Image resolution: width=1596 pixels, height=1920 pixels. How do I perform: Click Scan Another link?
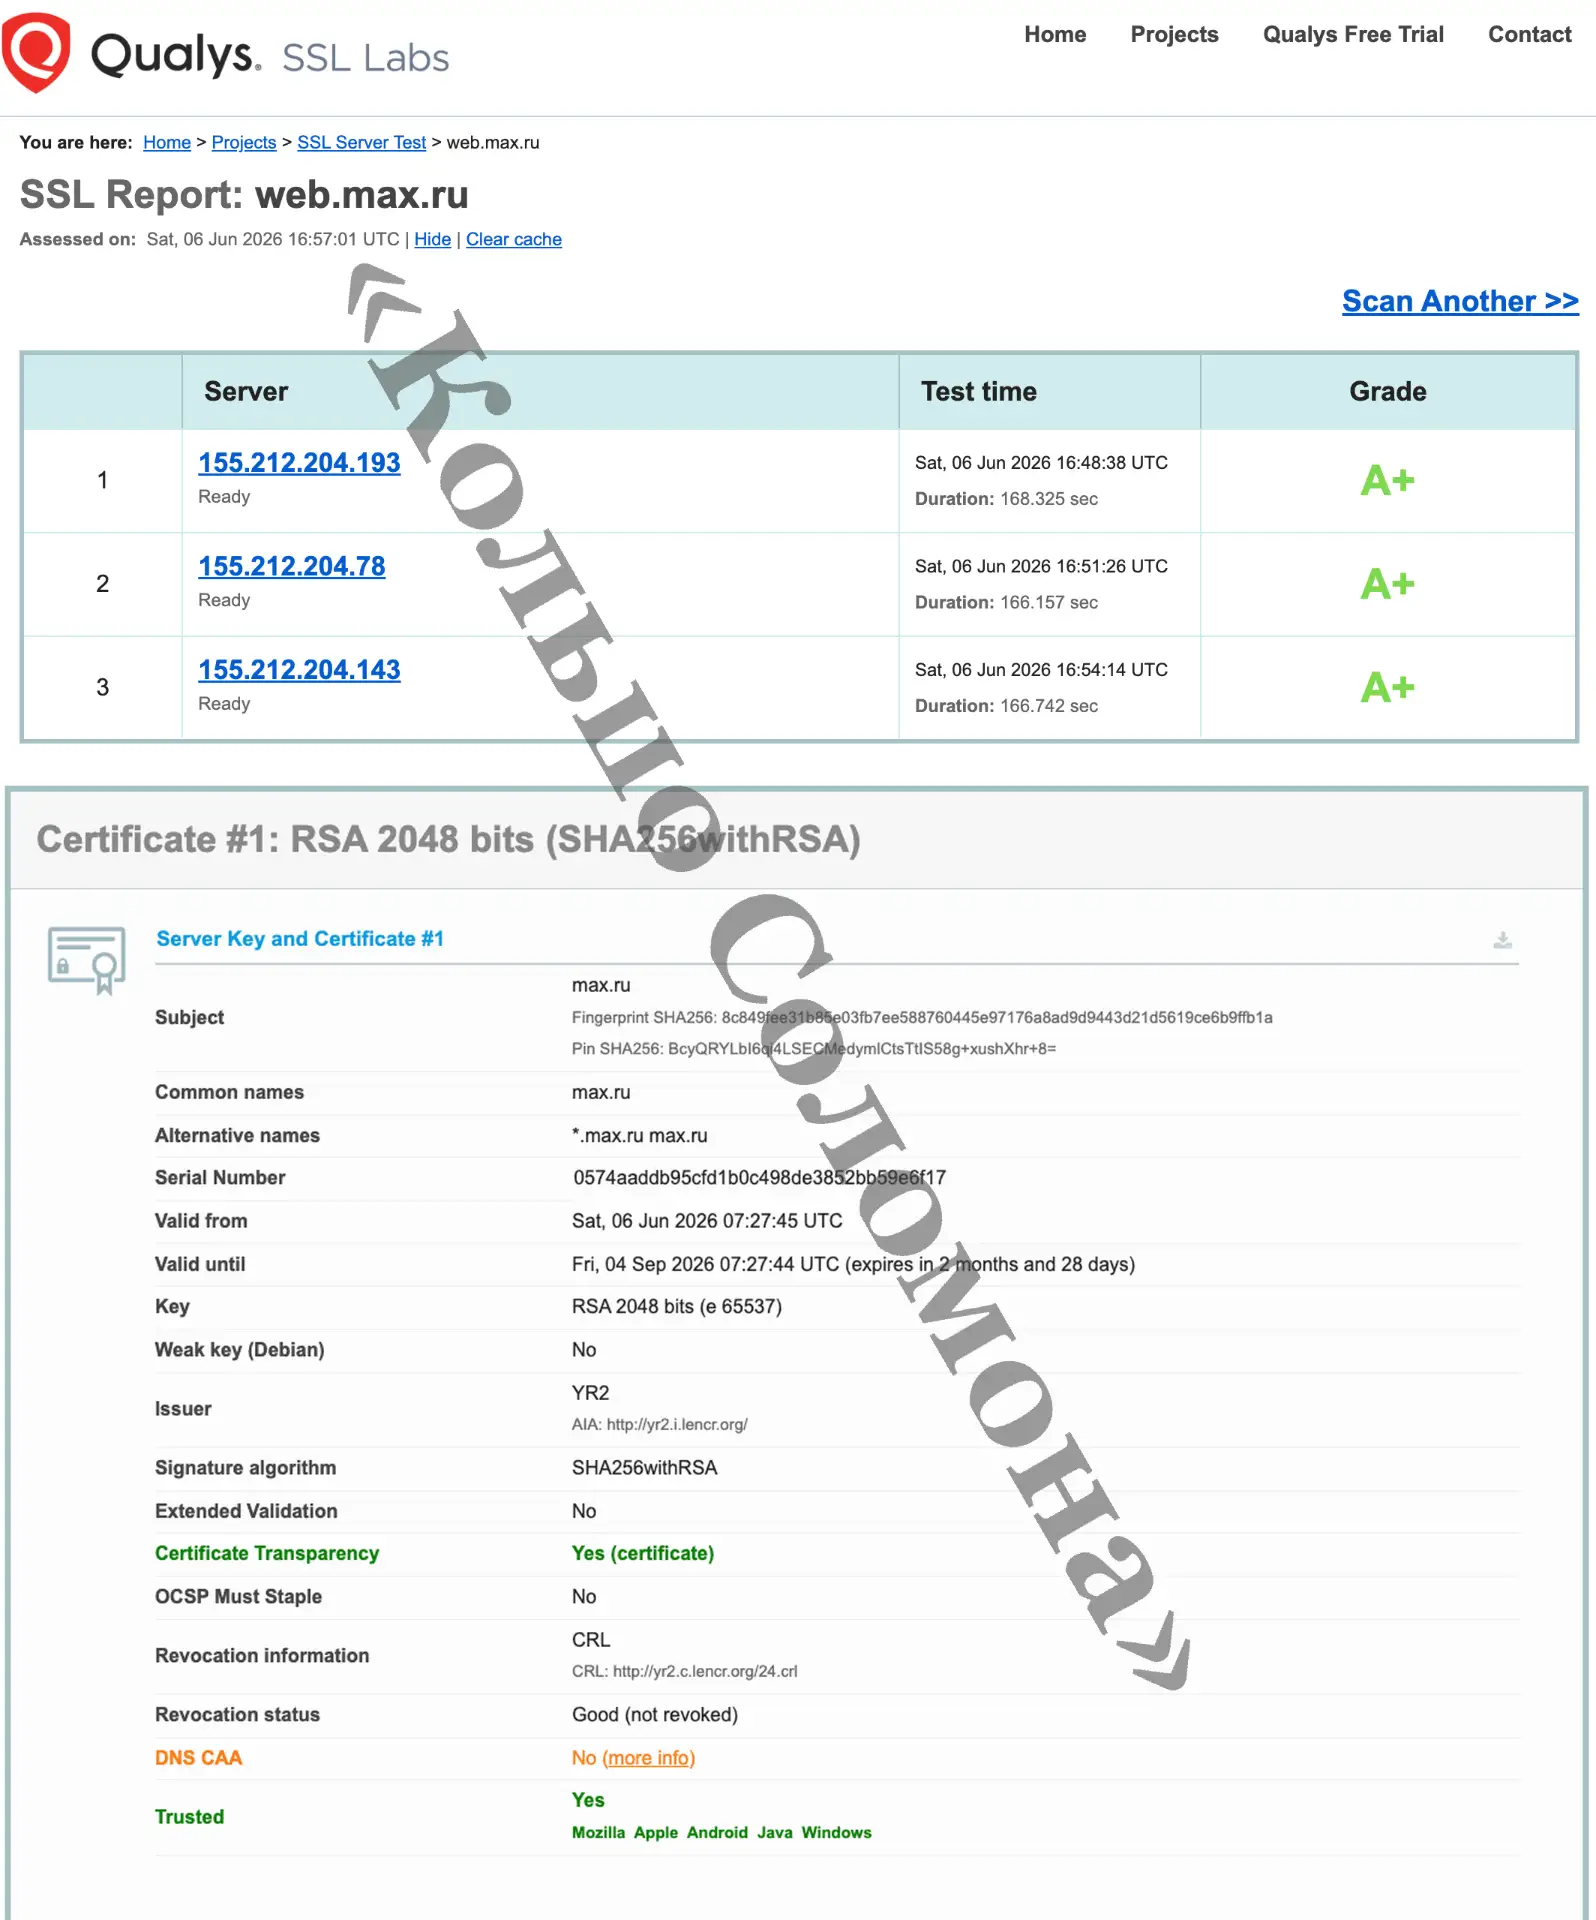[1460, 301]
